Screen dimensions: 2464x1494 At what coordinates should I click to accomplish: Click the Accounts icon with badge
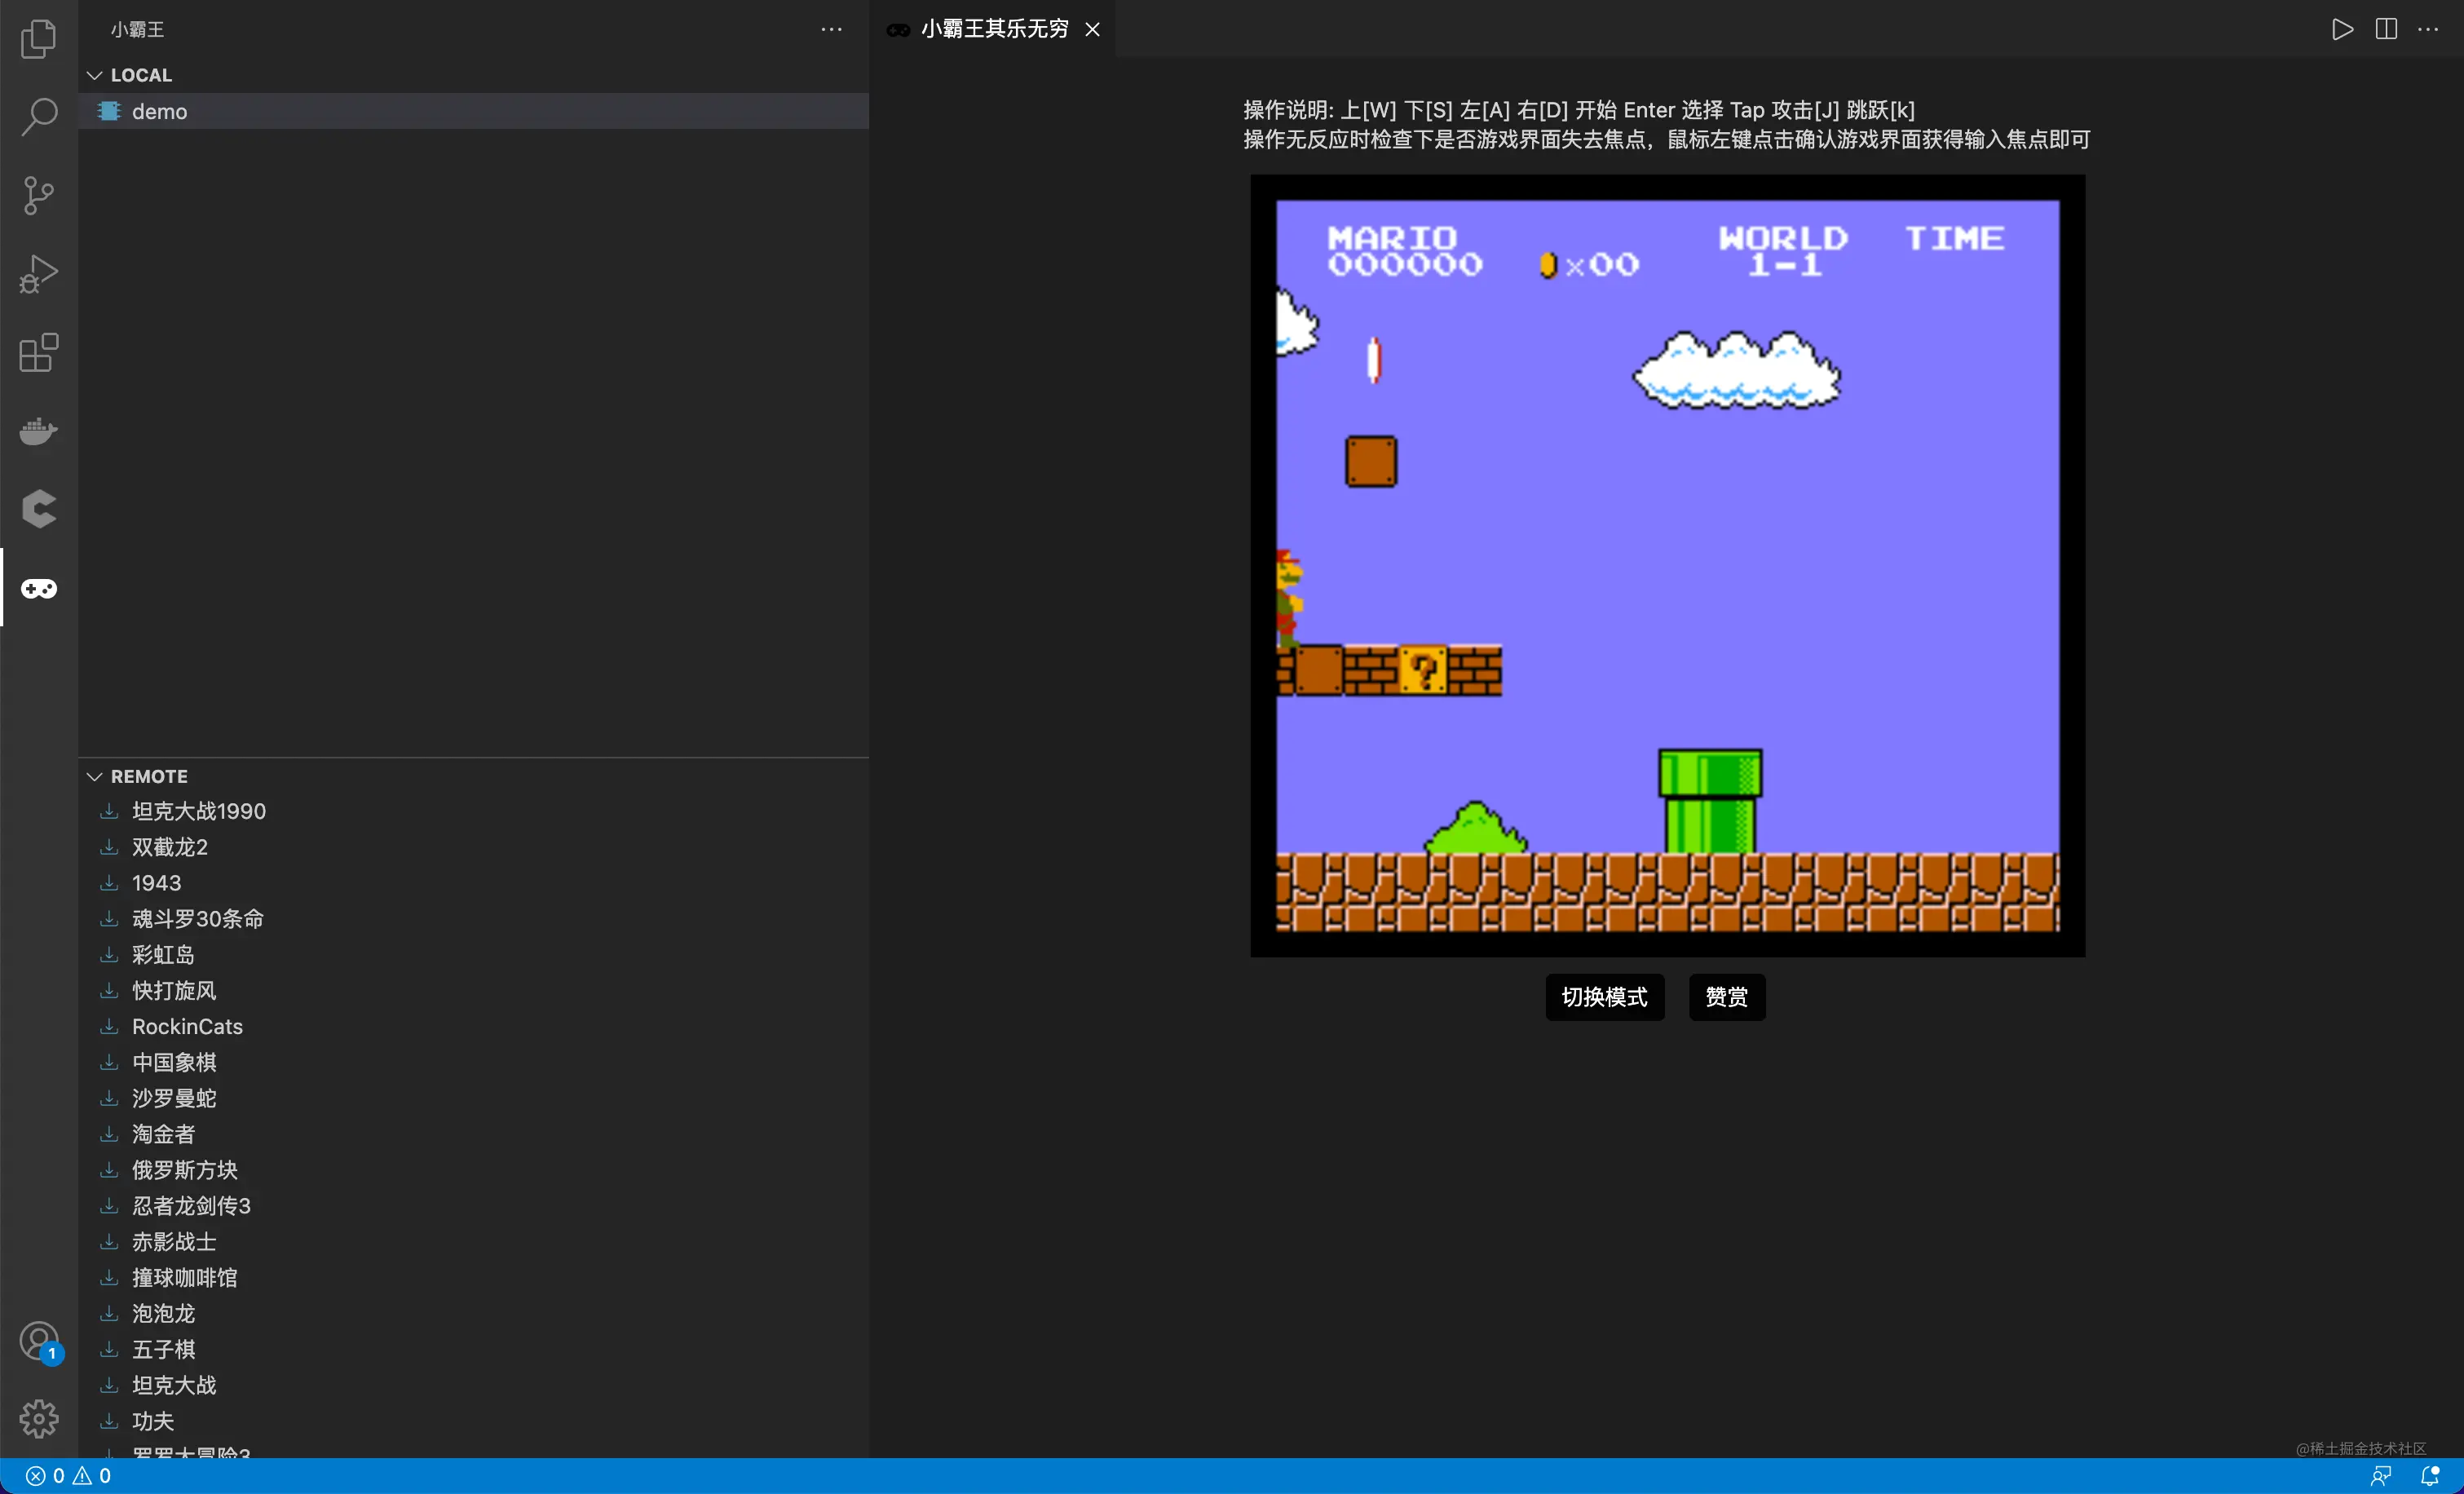[38, 1340]
